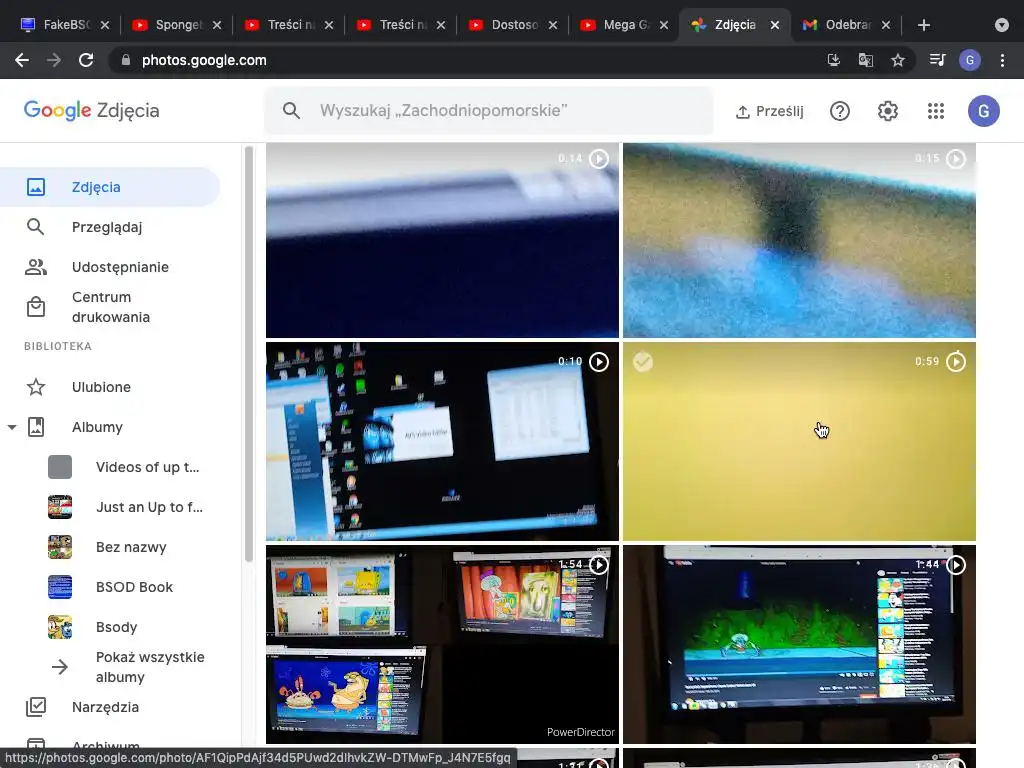Open Chrome profile G avatar in toolbar

[970, 60]
